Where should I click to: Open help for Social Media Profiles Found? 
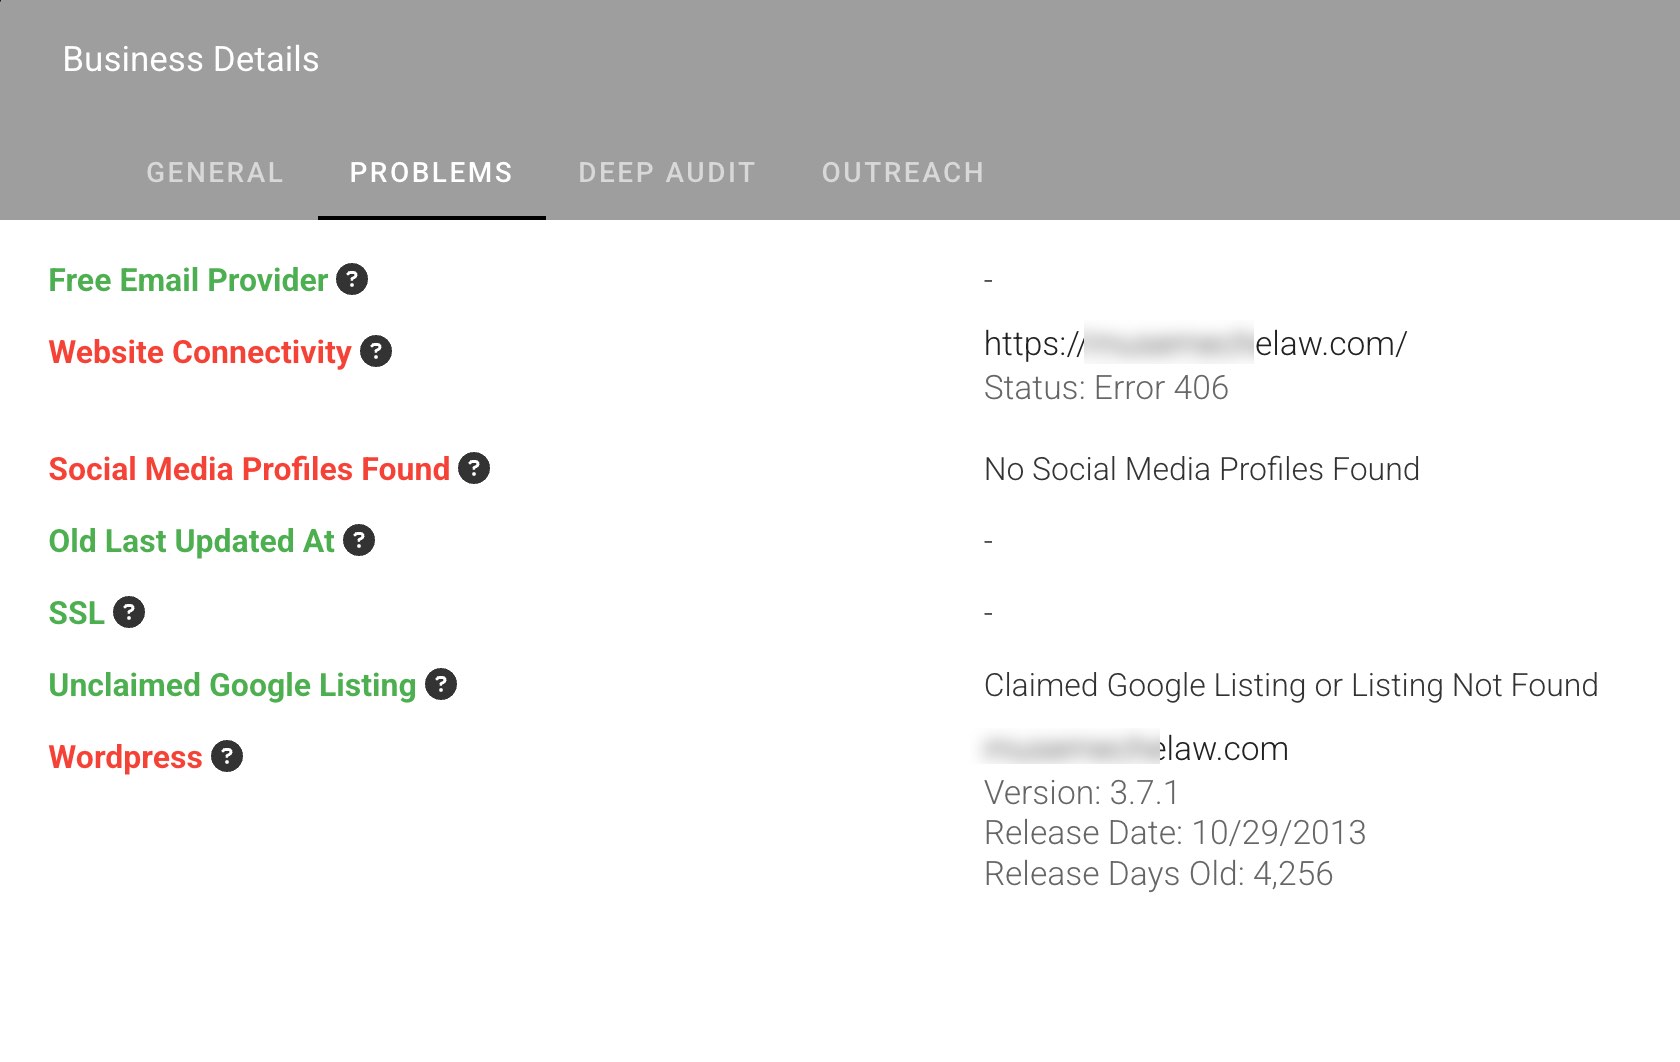(474, 468)
